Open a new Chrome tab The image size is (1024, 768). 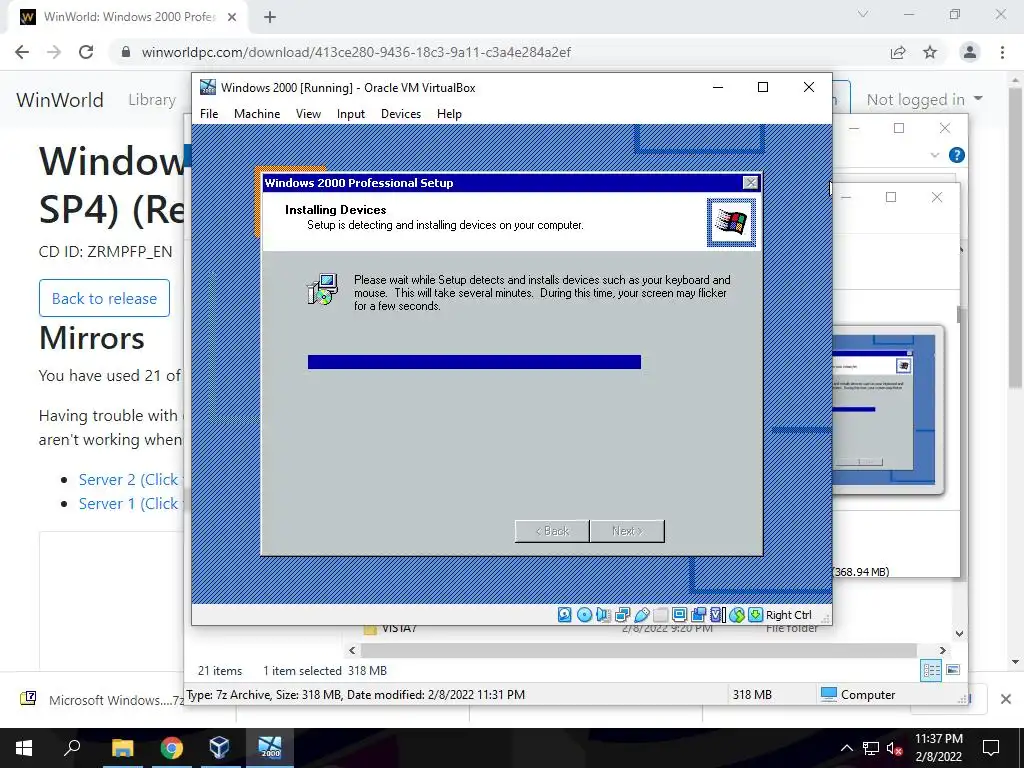(x=270, y=17)
